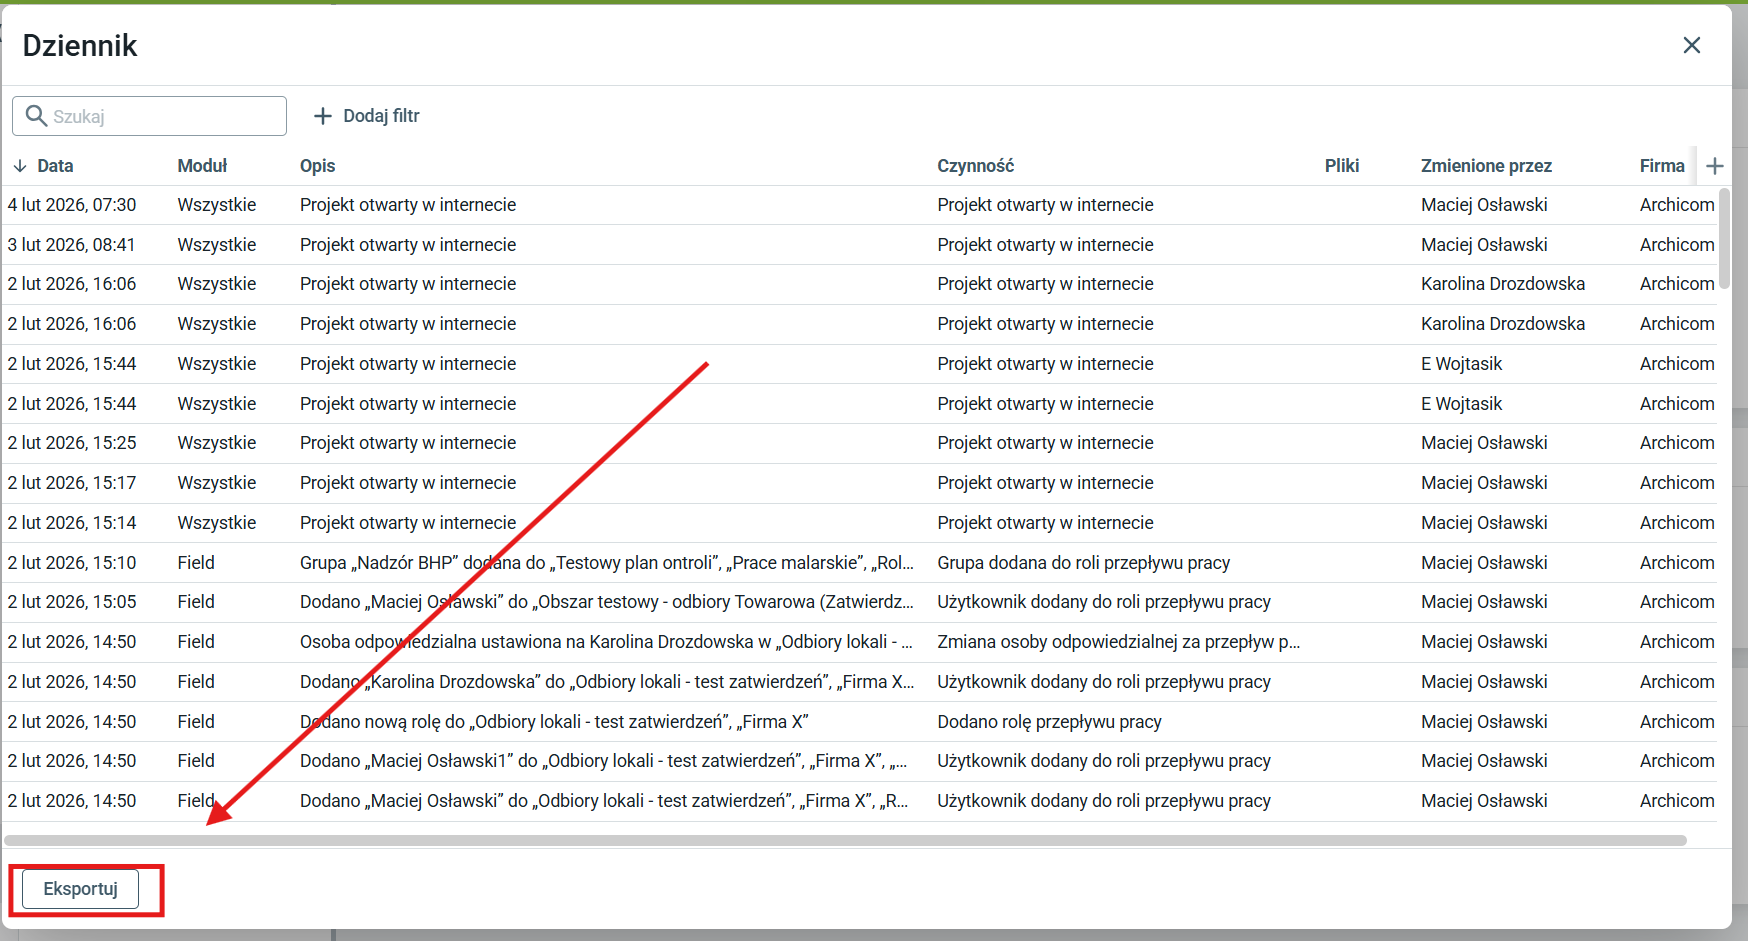Click the Zmienione przez column header
Screen dimensions: 1748x941
point(1486,166)
